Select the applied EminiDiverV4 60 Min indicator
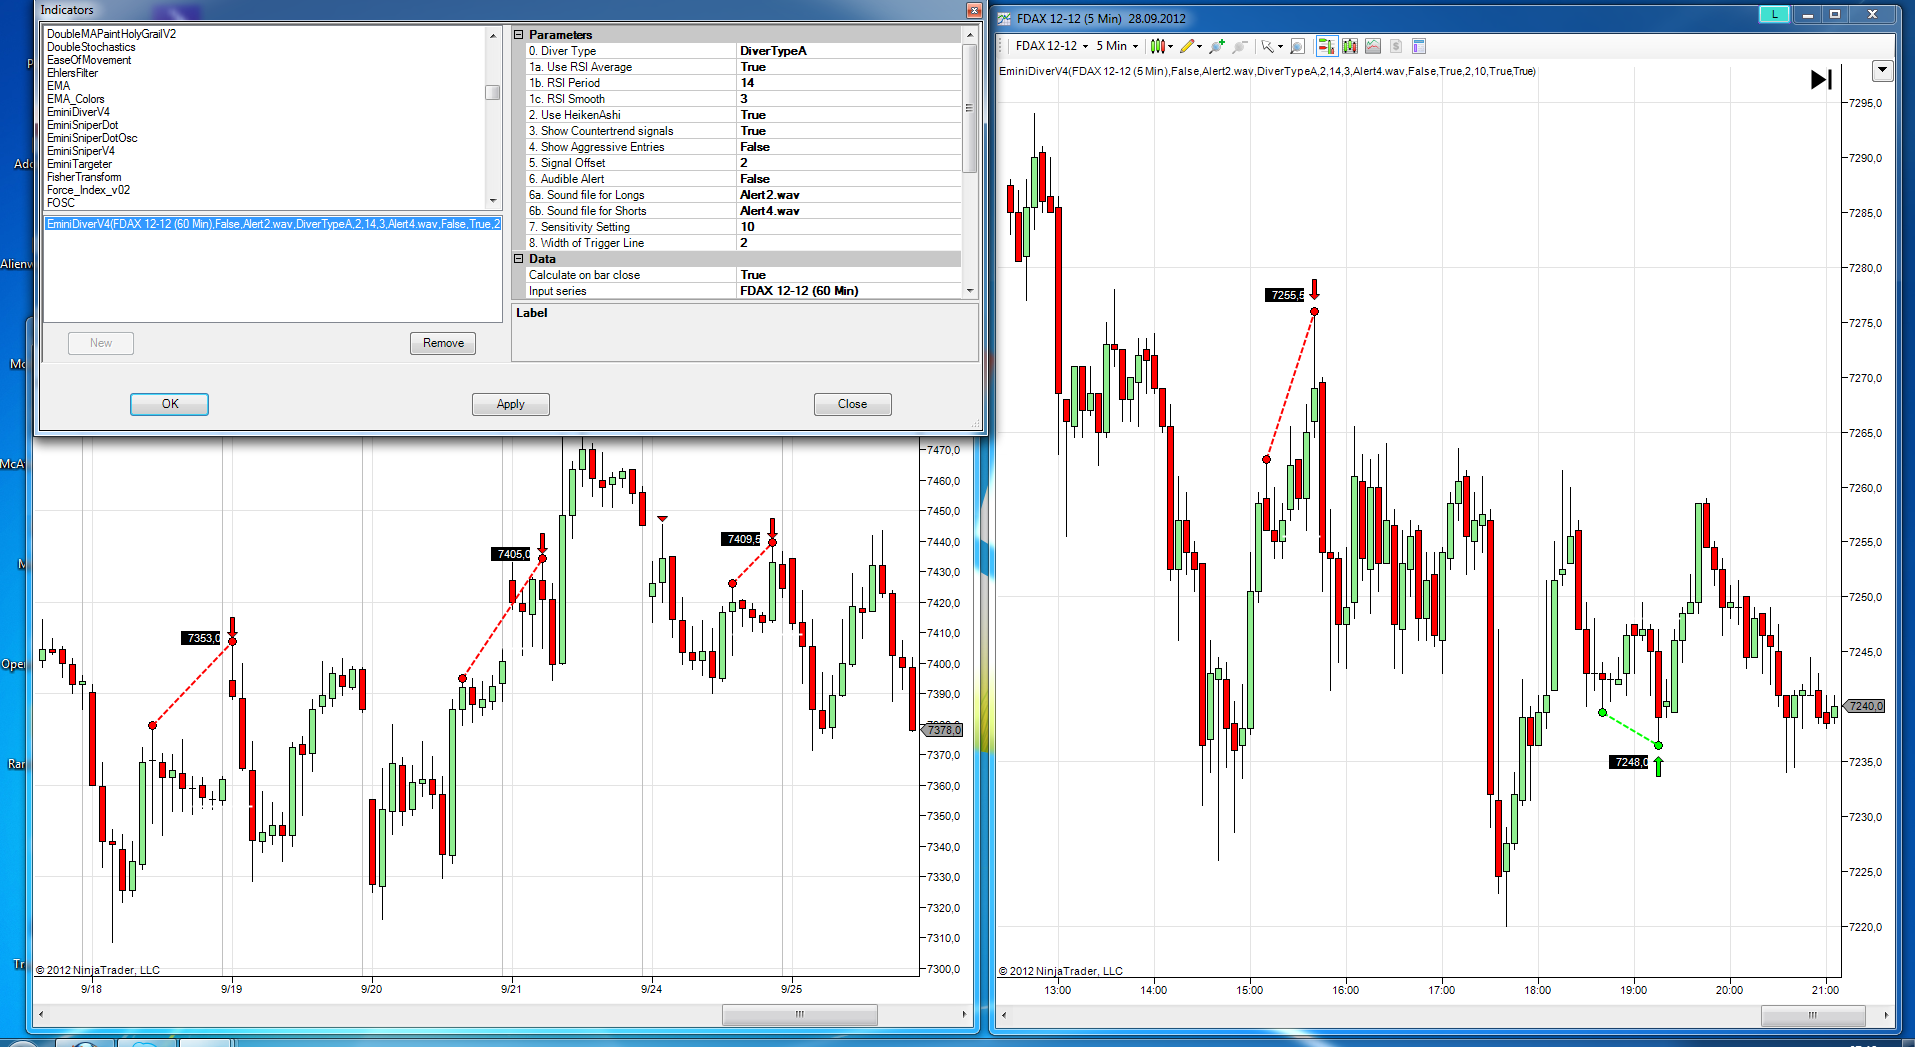 (x=273, y=224)
